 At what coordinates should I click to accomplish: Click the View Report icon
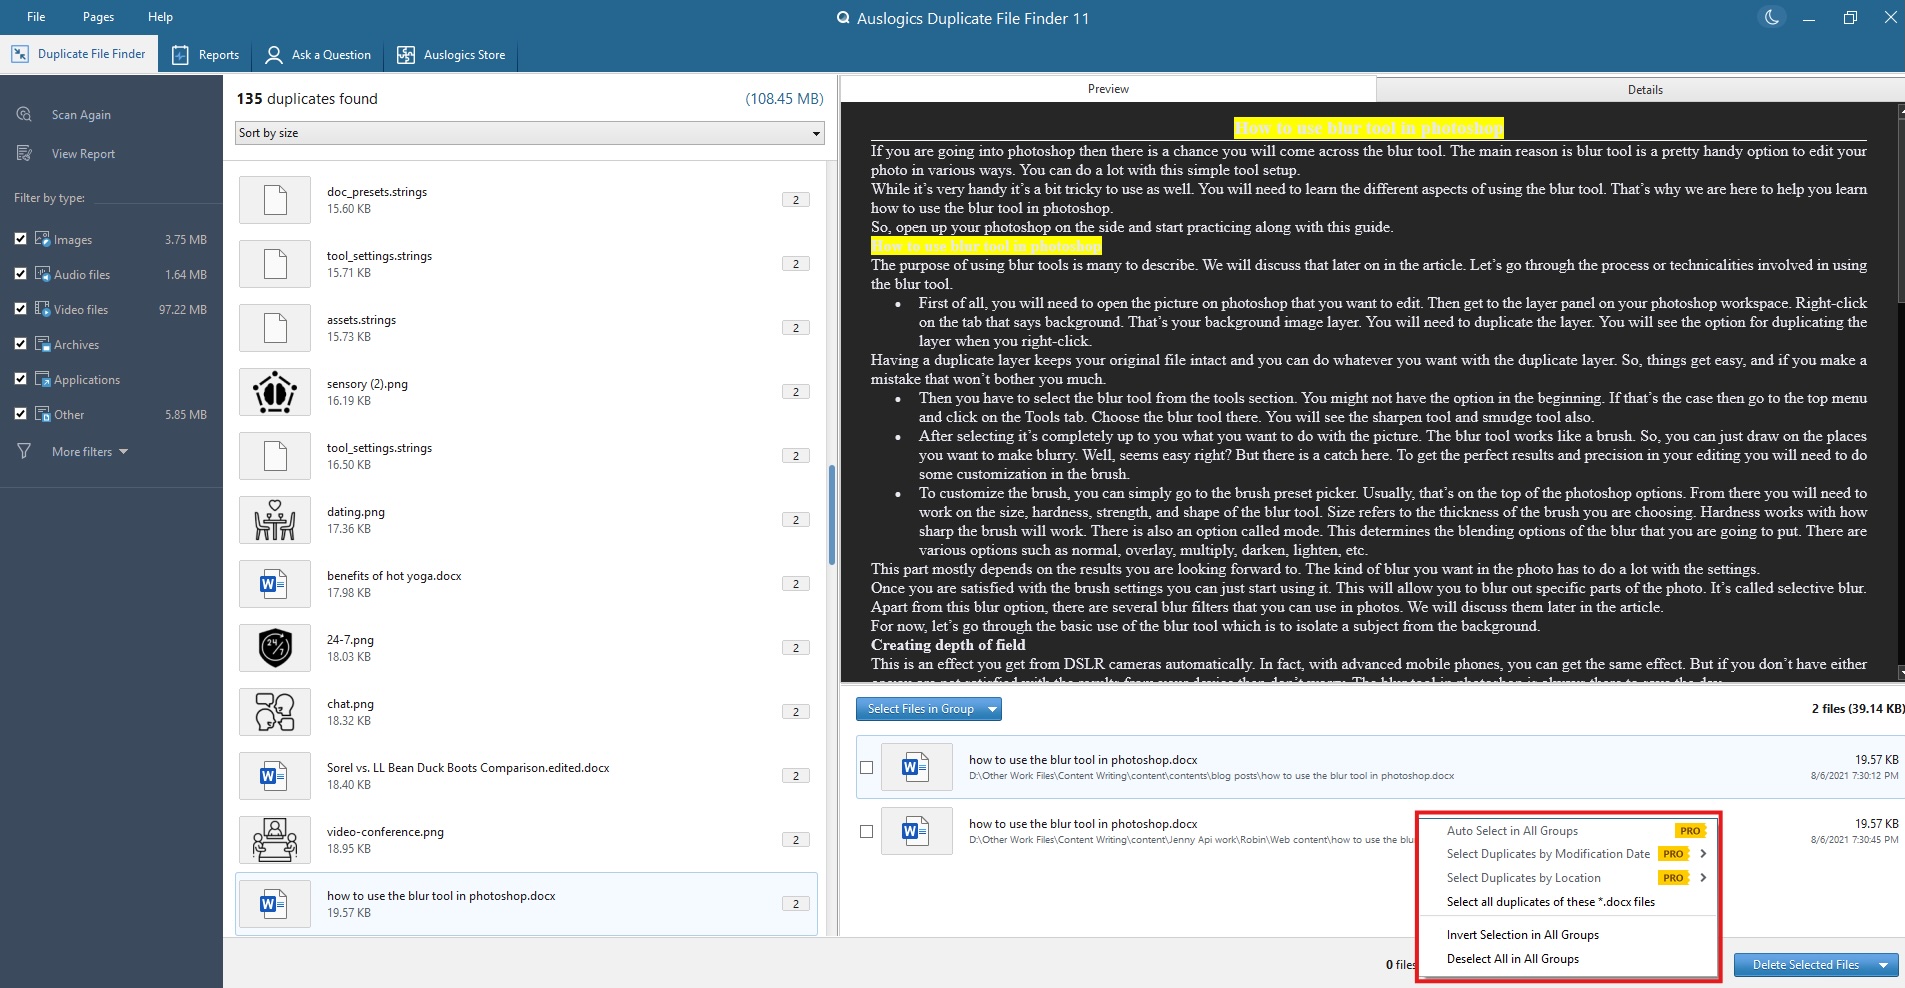tap(24, 153)
